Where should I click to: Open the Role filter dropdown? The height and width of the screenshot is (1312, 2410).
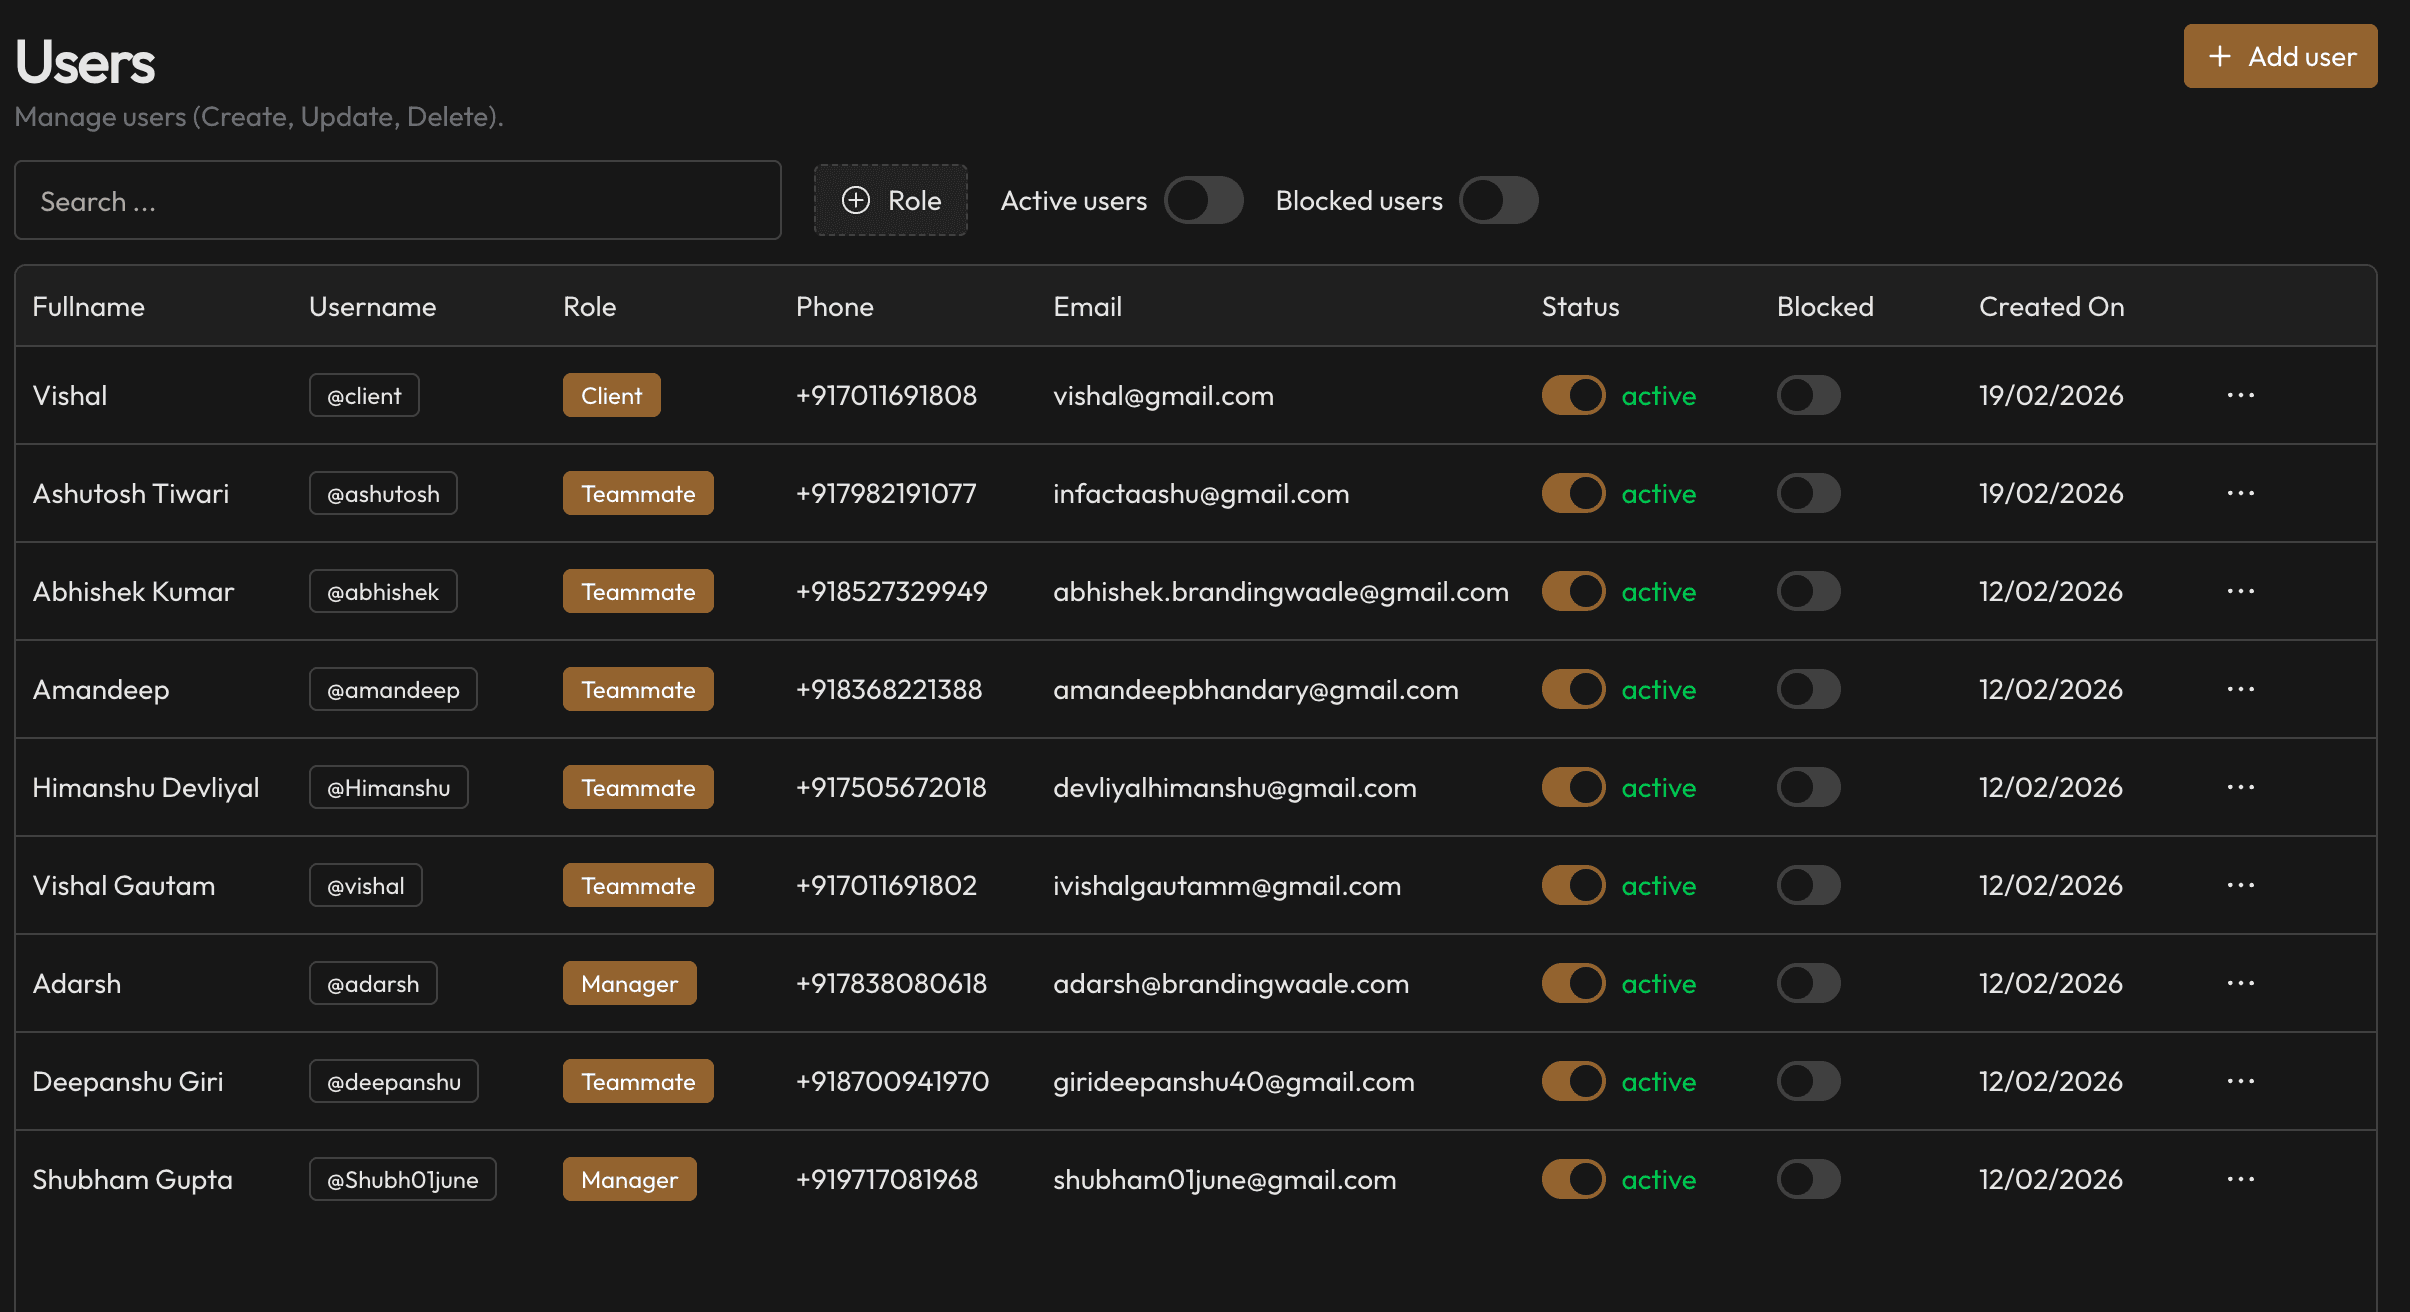pyautogui.click(x=890, y=200)
